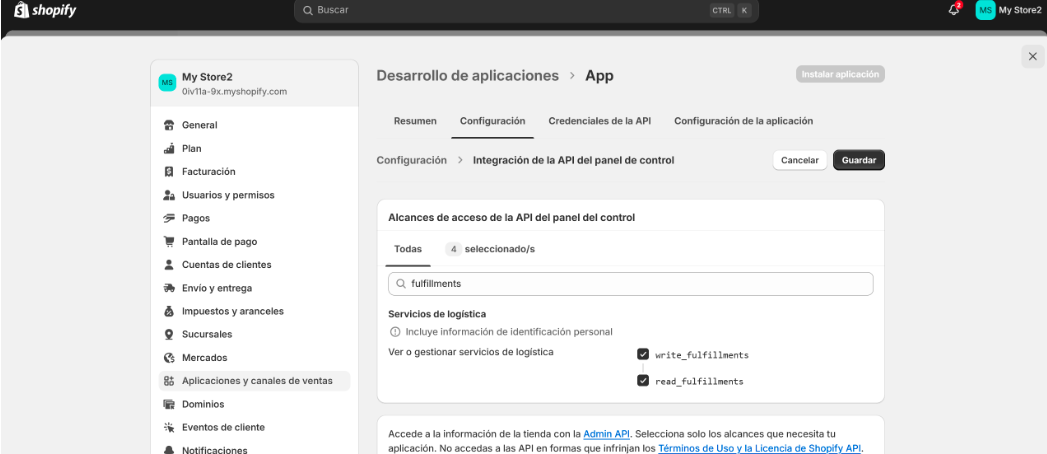Click the Pagos sidebar icon

click(168, 218)
